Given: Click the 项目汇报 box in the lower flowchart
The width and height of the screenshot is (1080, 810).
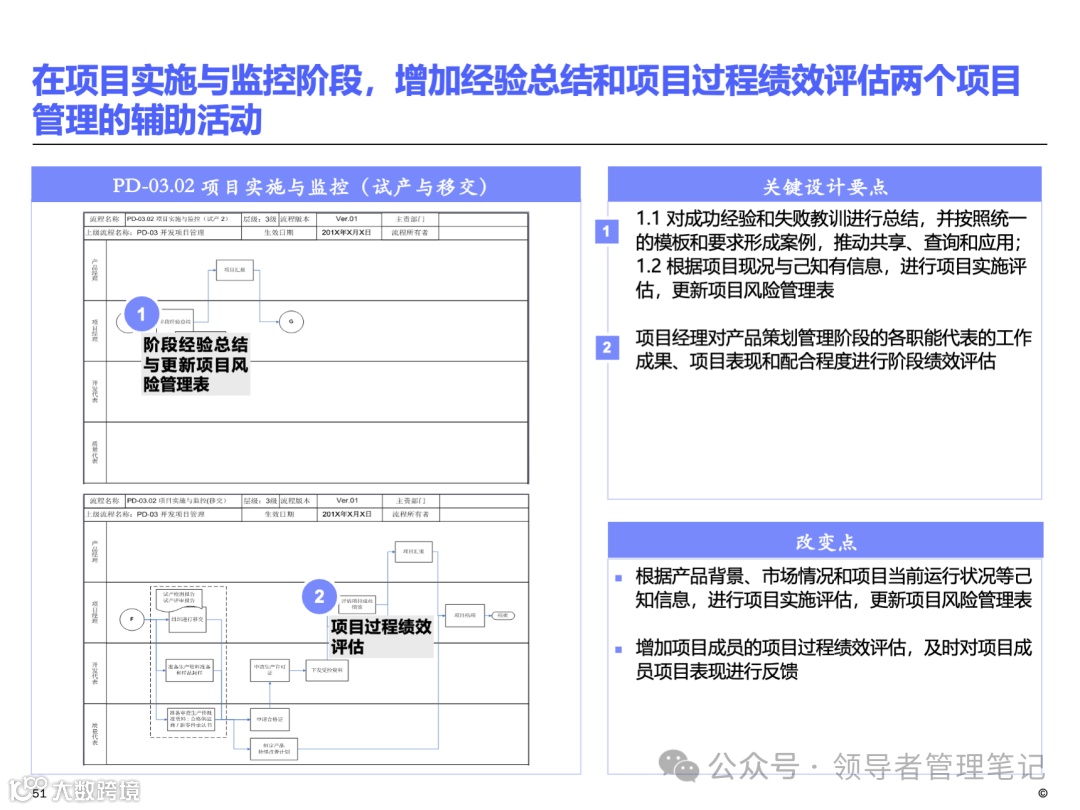Looking at the screenshot, I should pyautogui.click(x=413, y=552).
